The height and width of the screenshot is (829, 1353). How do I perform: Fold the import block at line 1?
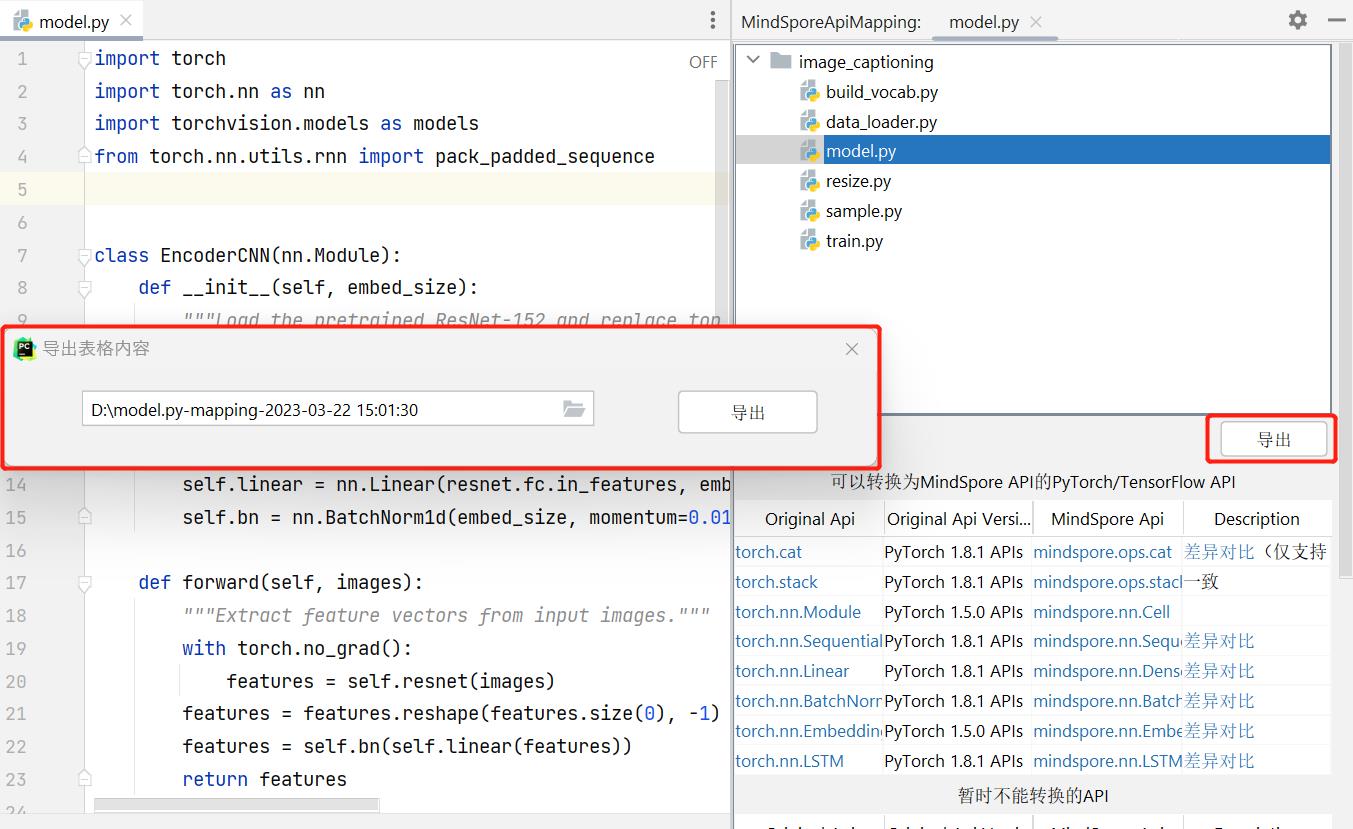tap(85, 59)
